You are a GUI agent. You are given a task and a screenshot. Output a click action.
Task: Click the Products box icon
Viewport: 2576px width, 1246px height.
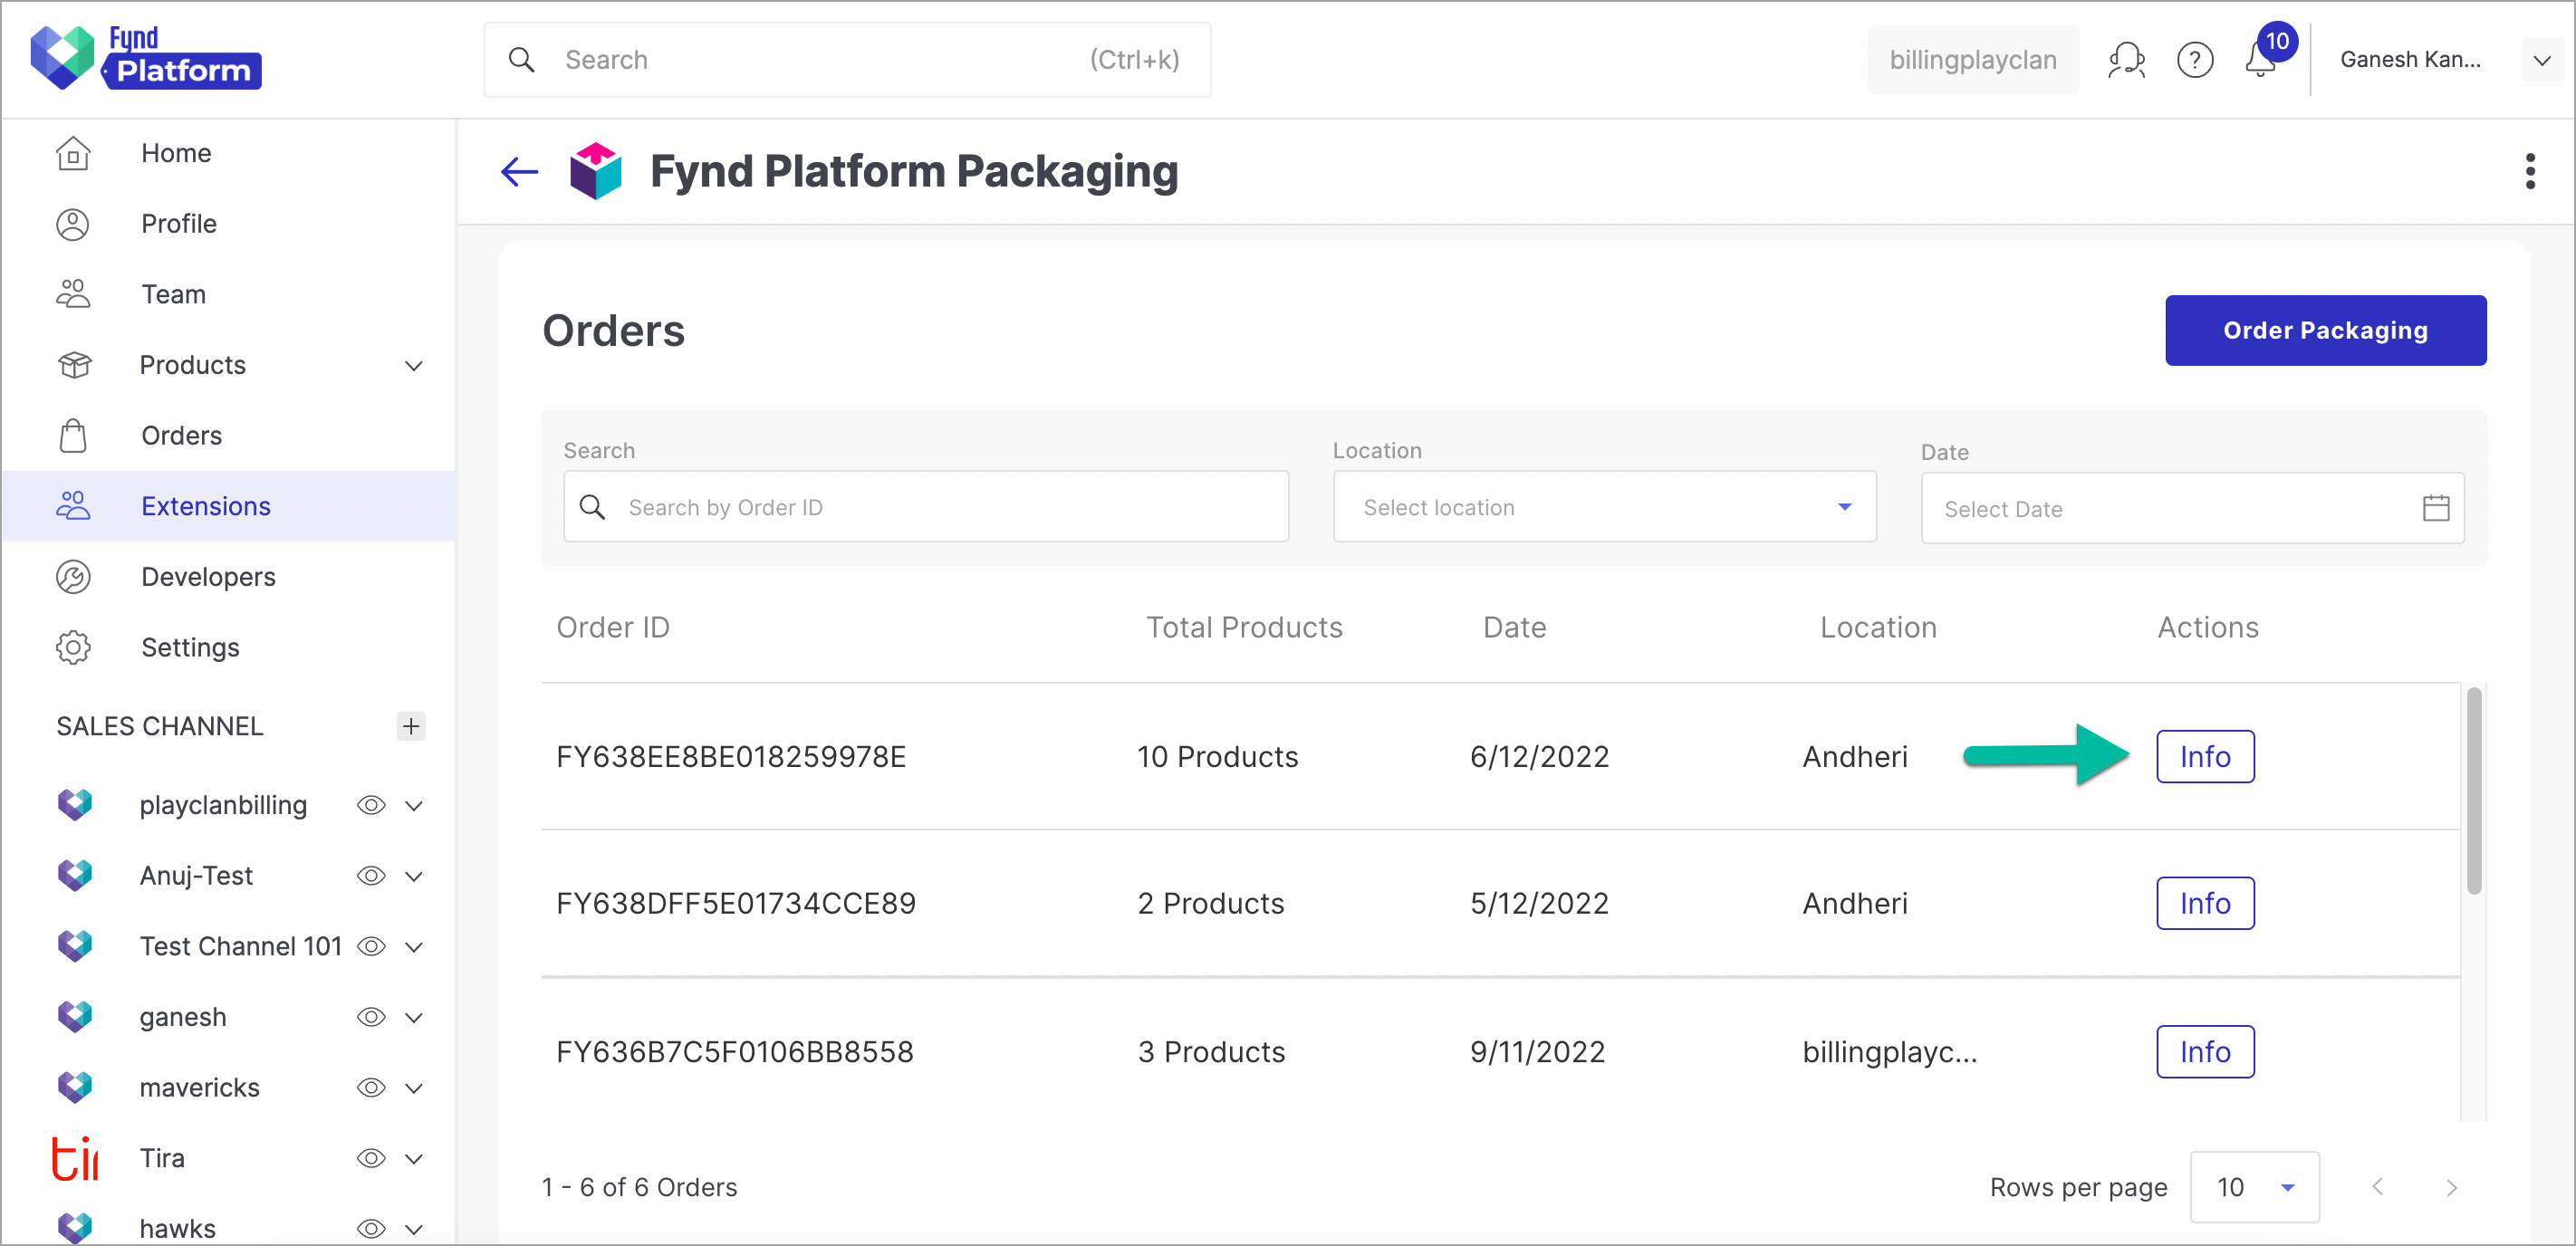(75, 365)
